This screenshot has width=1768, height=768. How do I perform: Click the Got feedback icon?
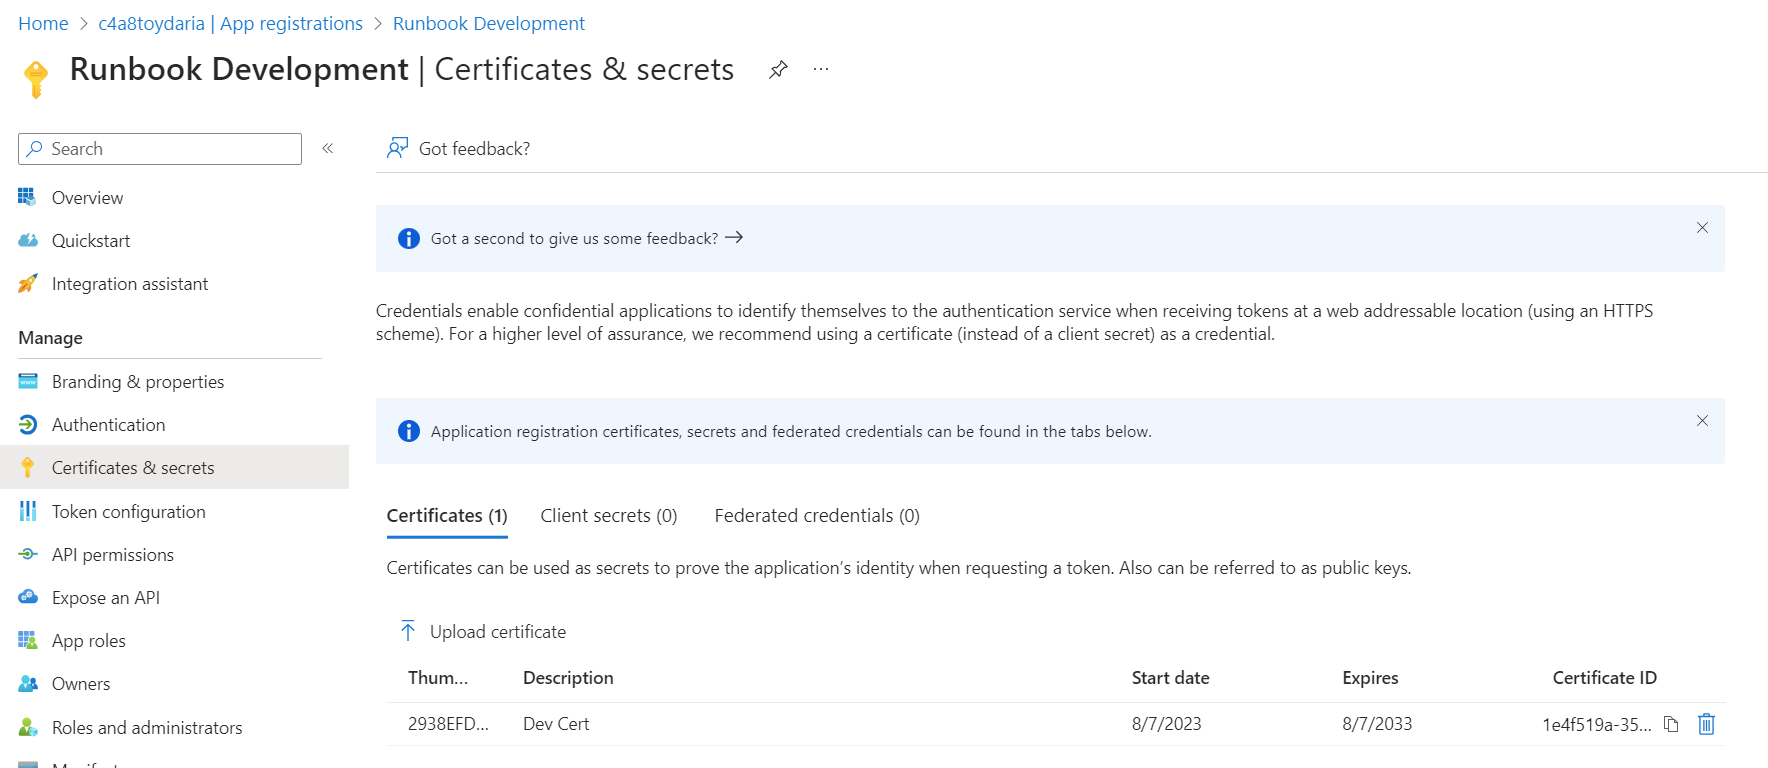397,149
